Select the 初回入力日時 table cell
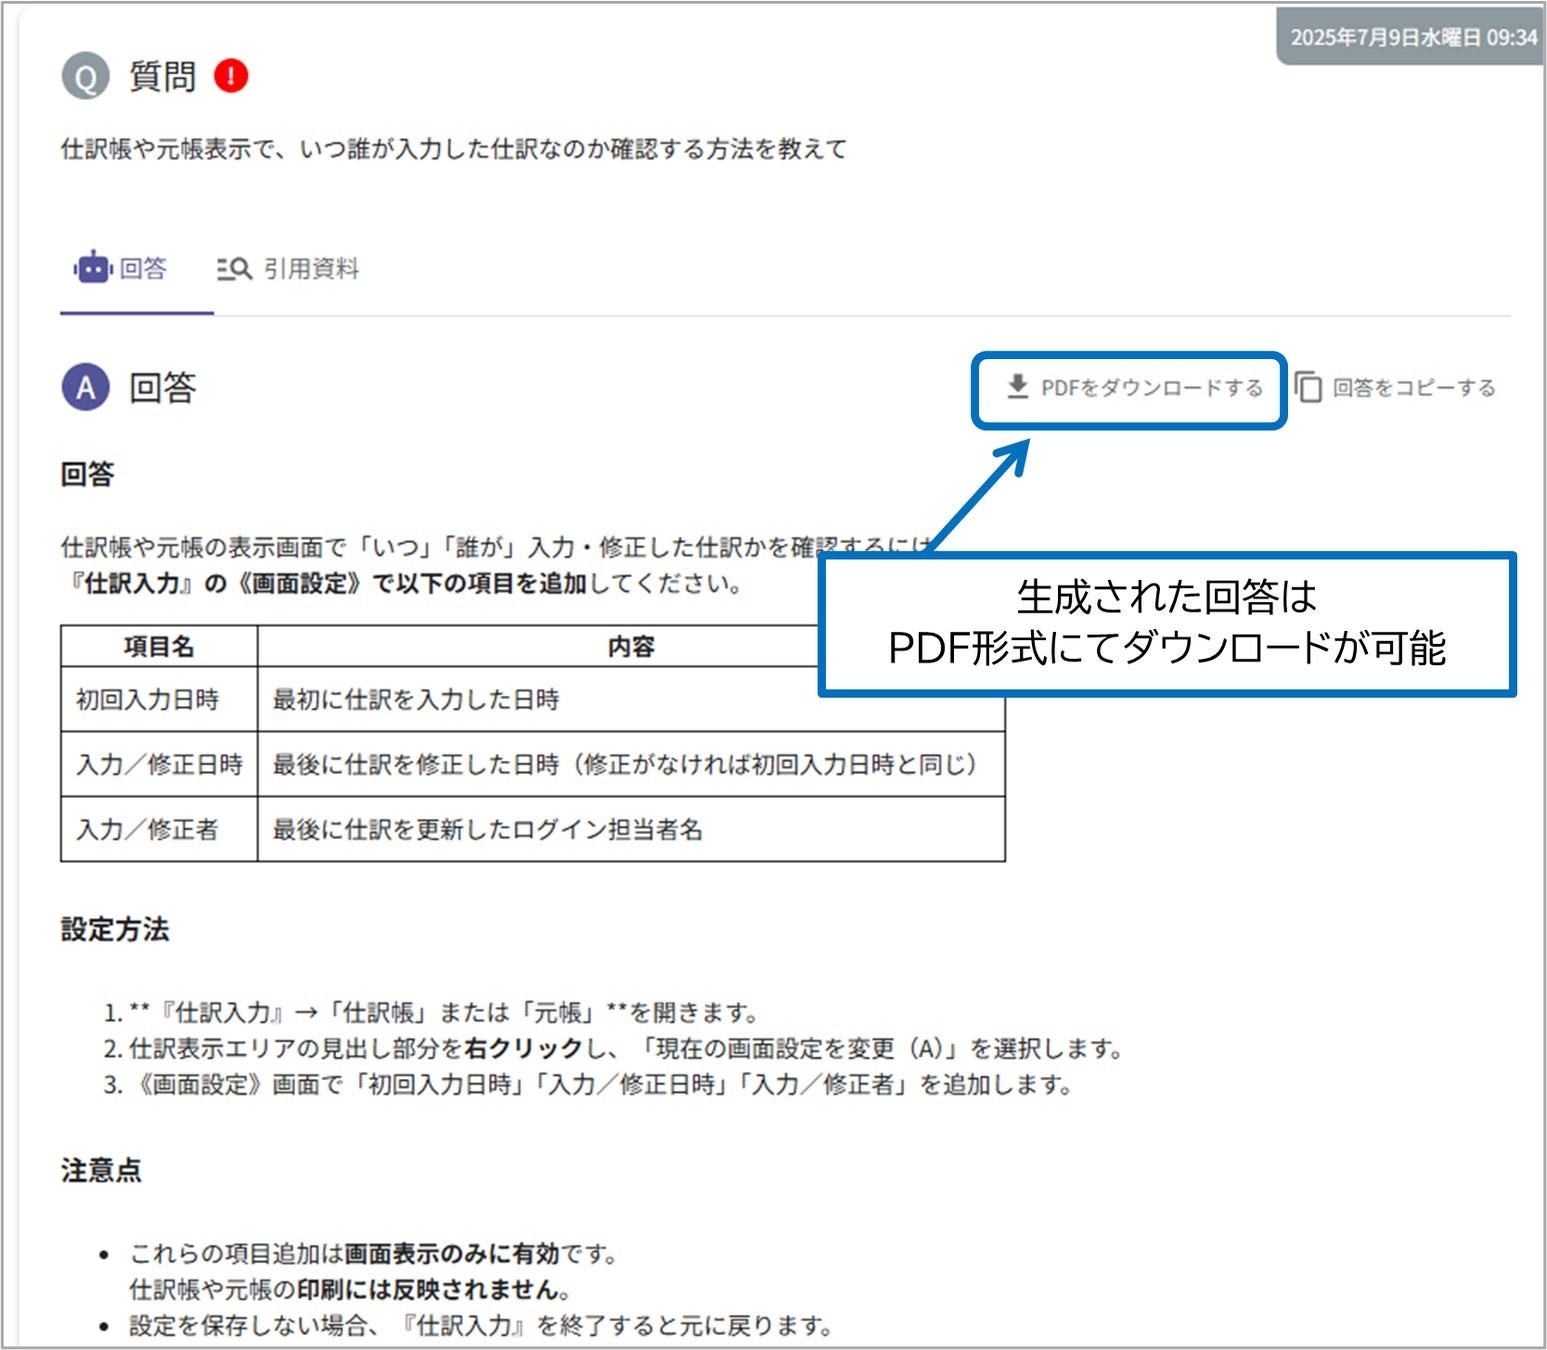Viewport: 1547px width, 1350px height. pyautogui.click(x=148, y=700)
